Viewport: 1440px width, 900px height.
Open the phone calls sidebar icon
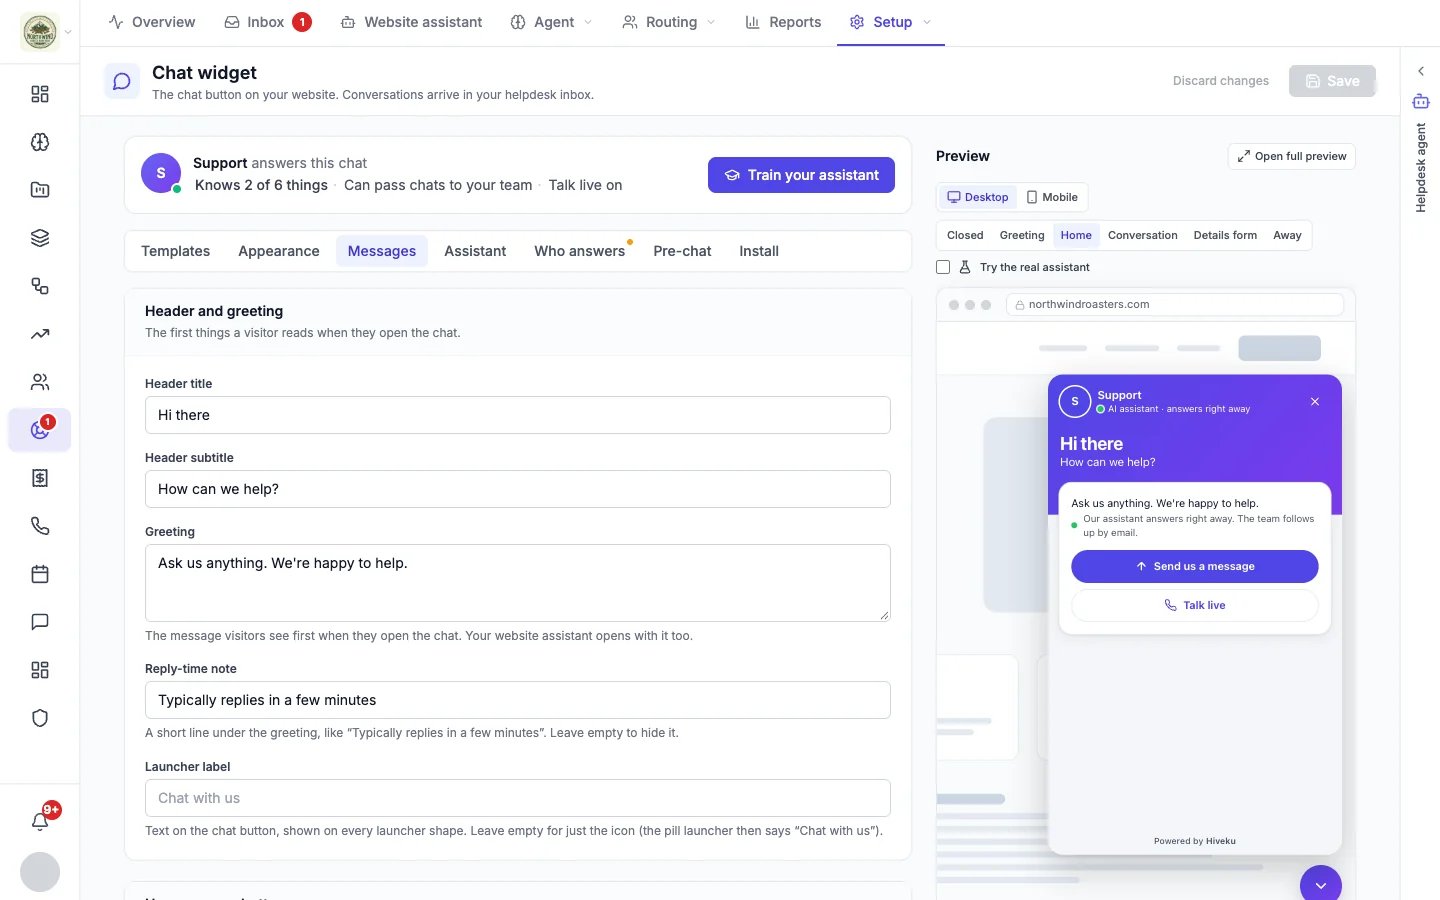point(40,526)
